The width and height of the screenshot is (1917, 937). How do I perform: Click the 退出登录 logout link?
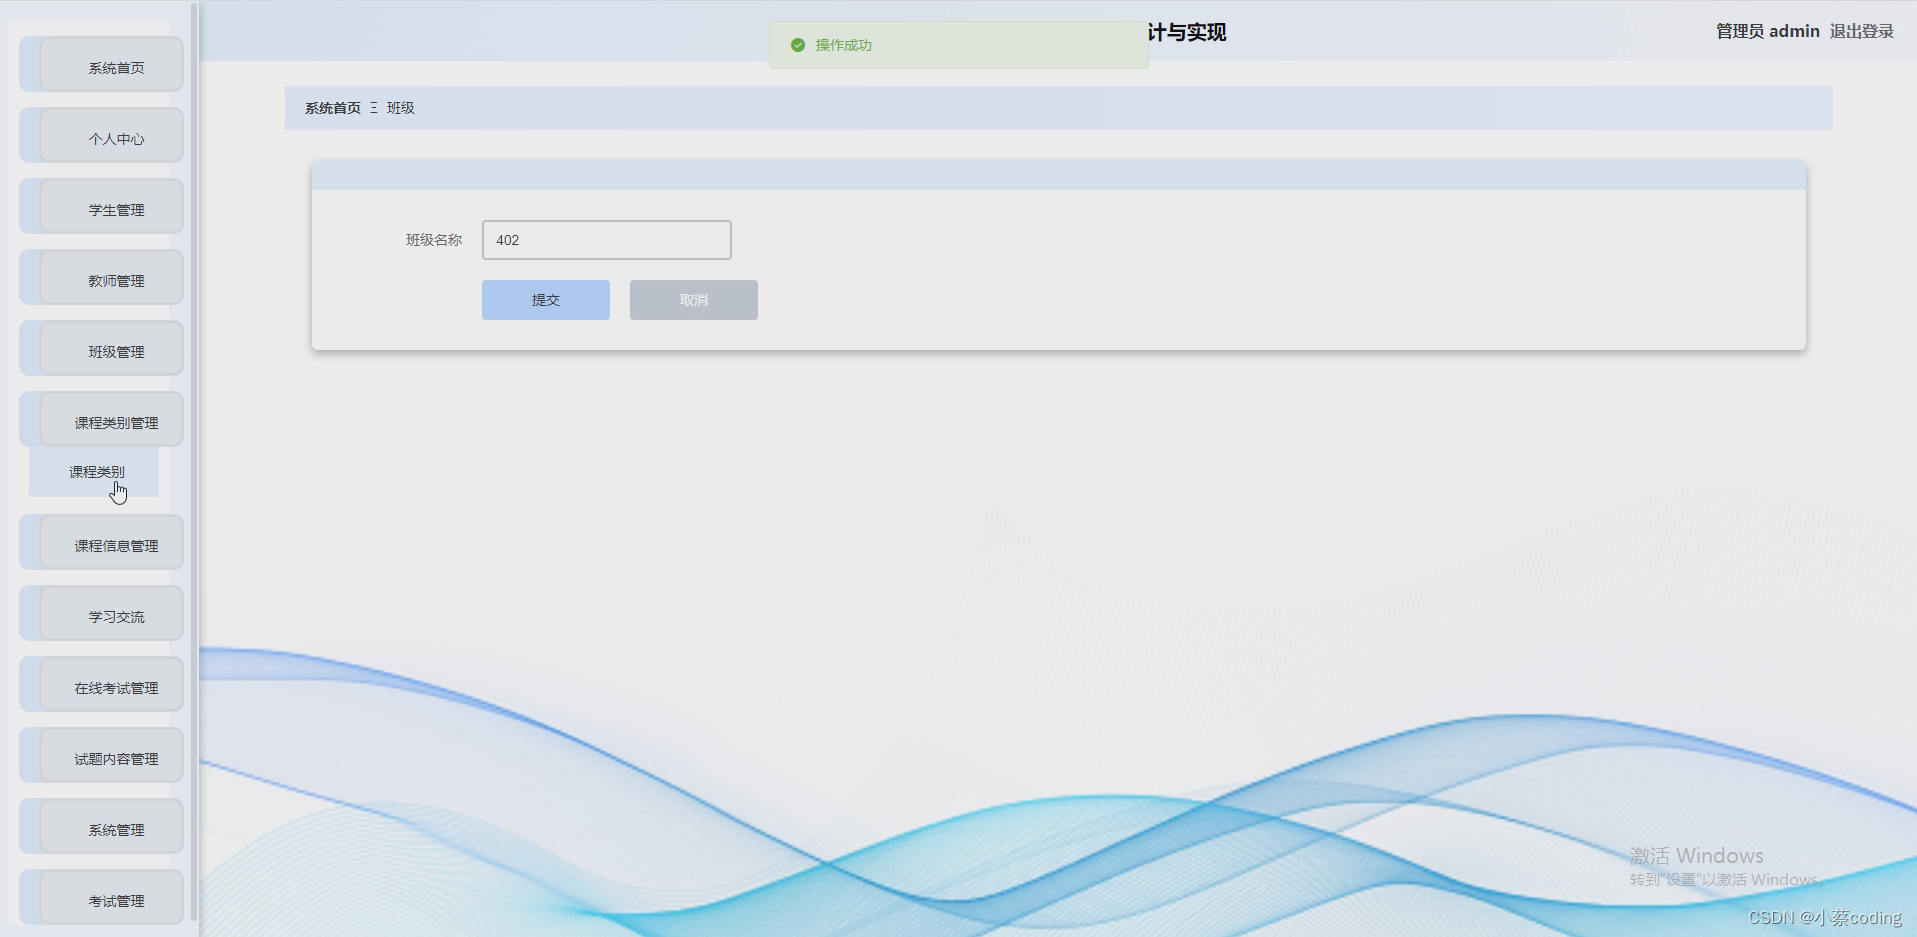tap(1862, 31)
